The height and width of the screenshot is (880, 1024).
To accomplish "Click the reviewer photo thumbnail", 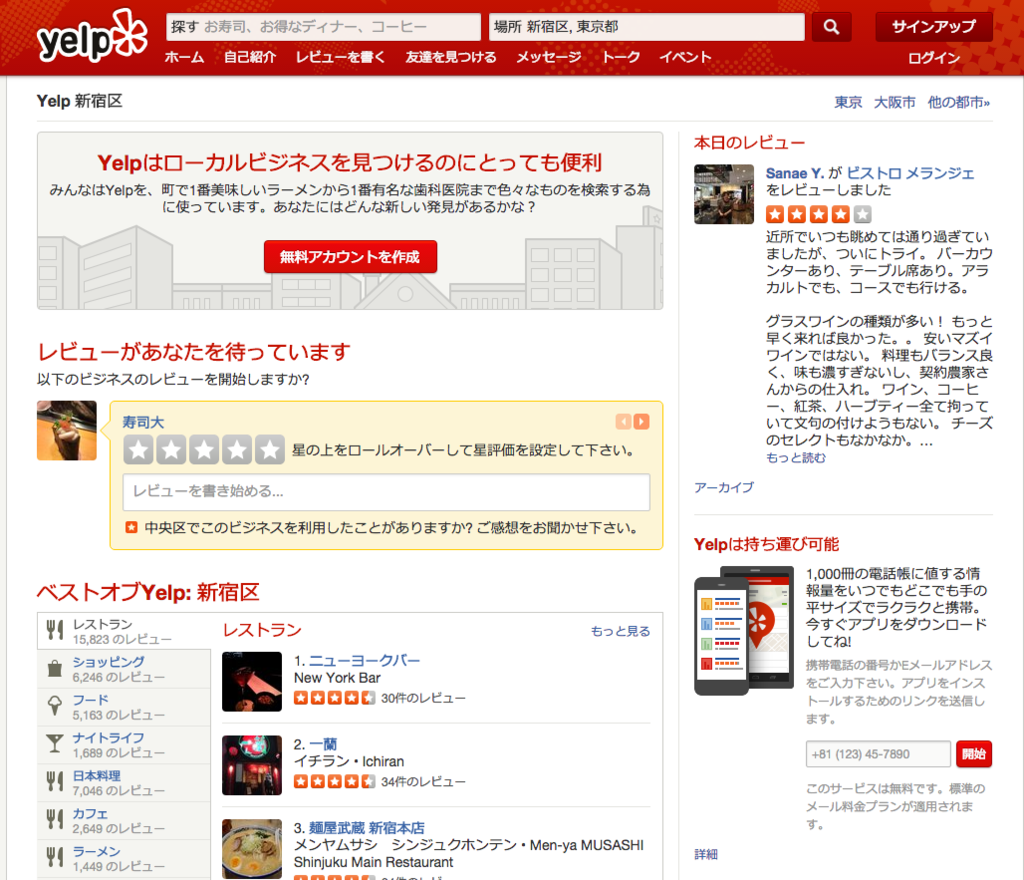I will click(724, 195).
